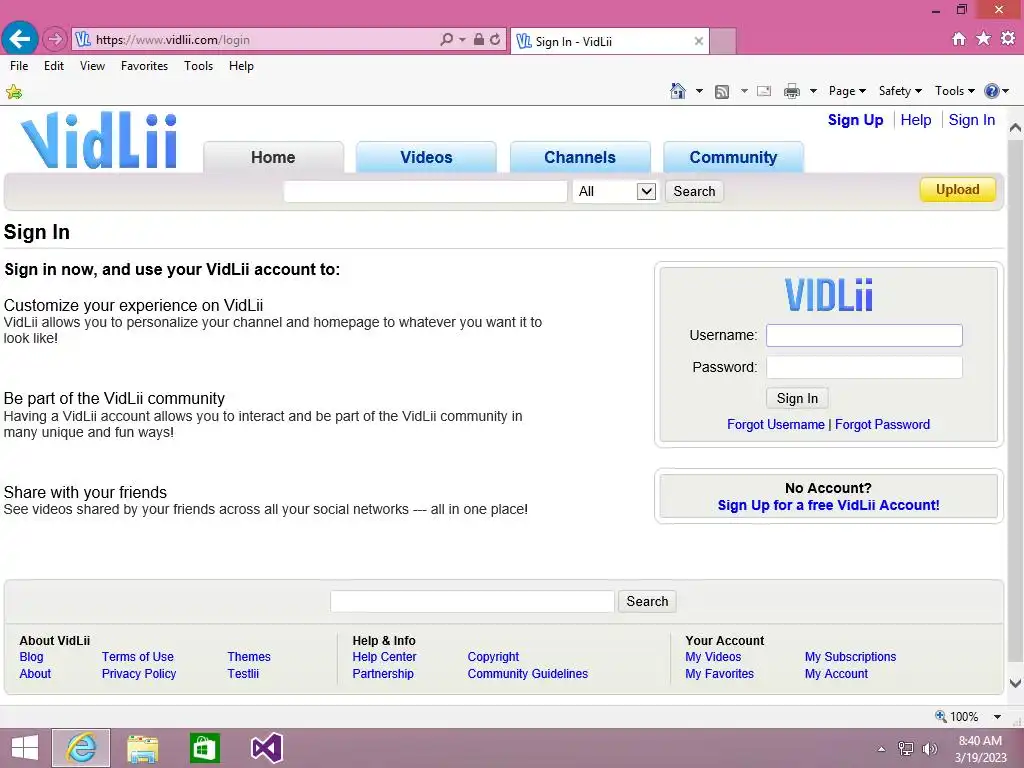The image size is (1024, 768).
Task: Click the Password input field
Action: coord(864,367)
